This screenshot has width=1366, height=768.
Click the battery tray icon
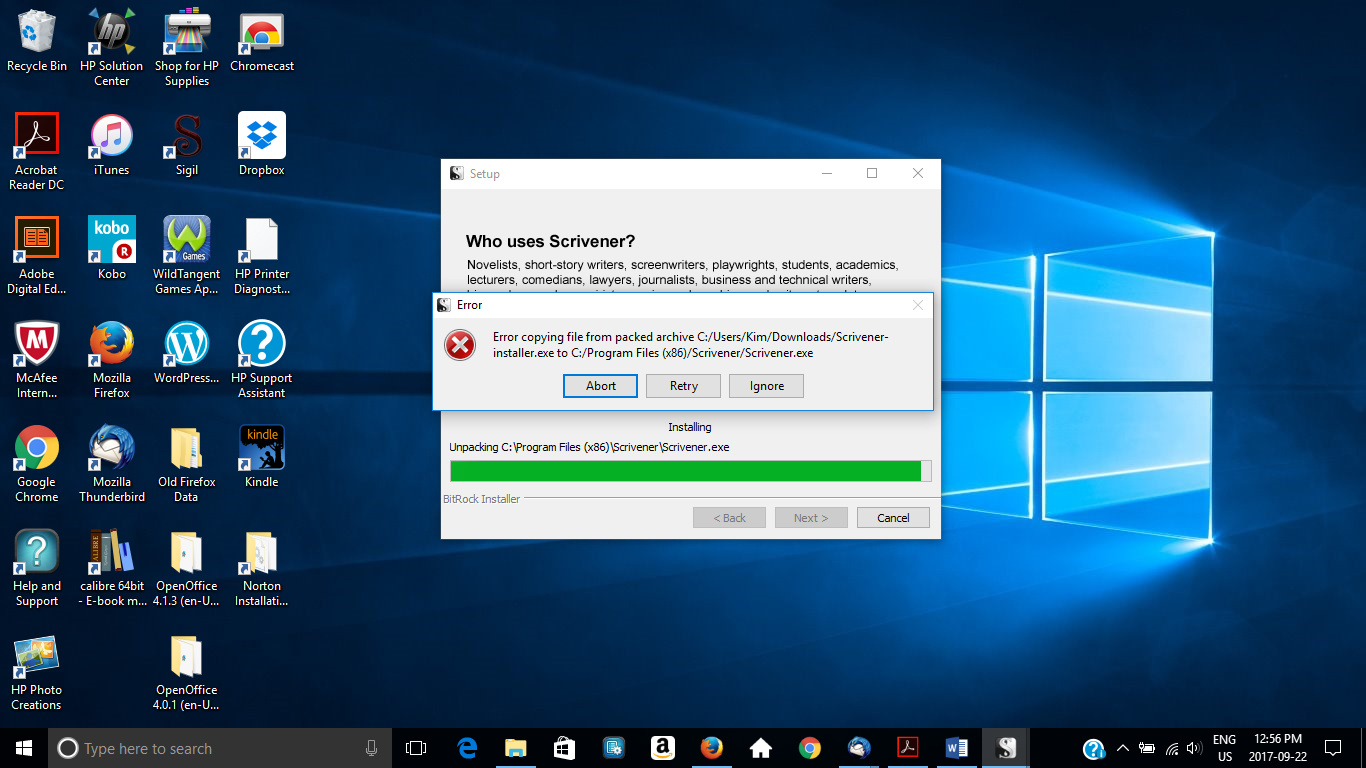coord(1147,748)
